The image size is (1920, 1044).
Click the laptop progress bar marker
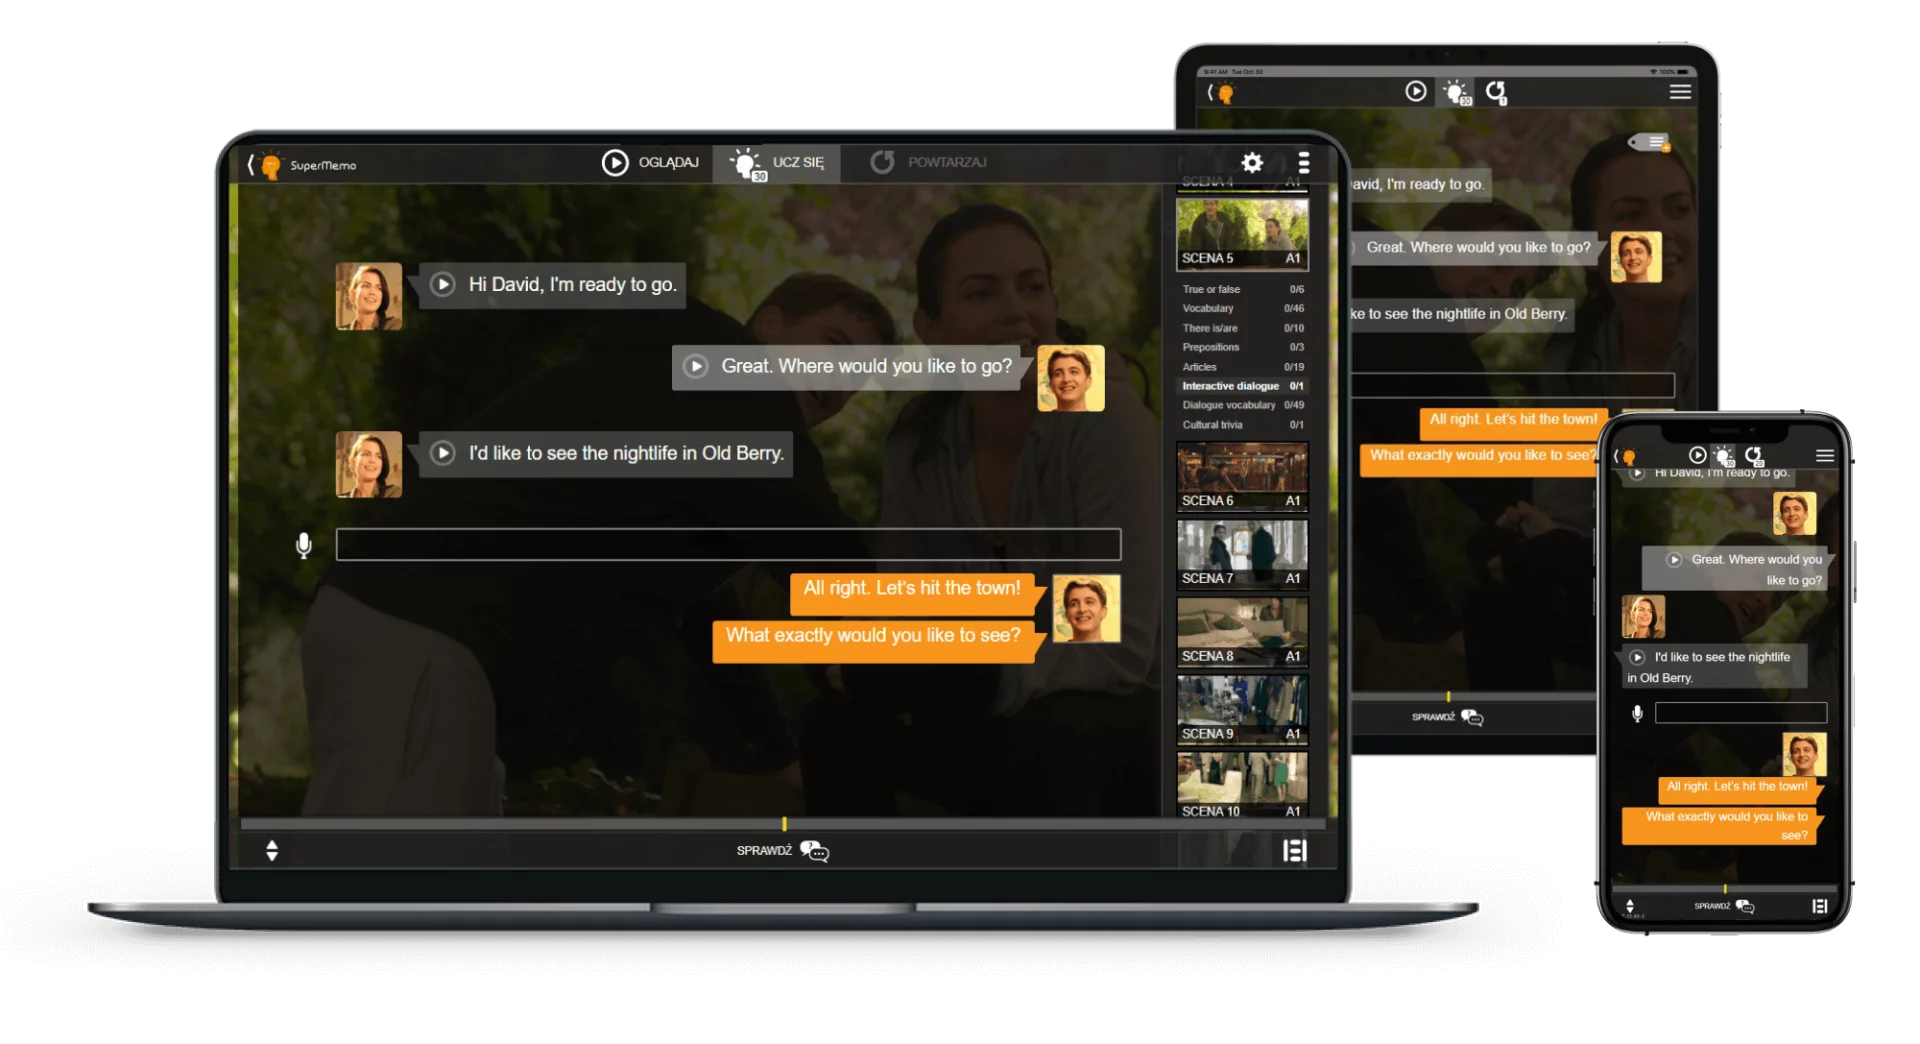tap(784, 824)
